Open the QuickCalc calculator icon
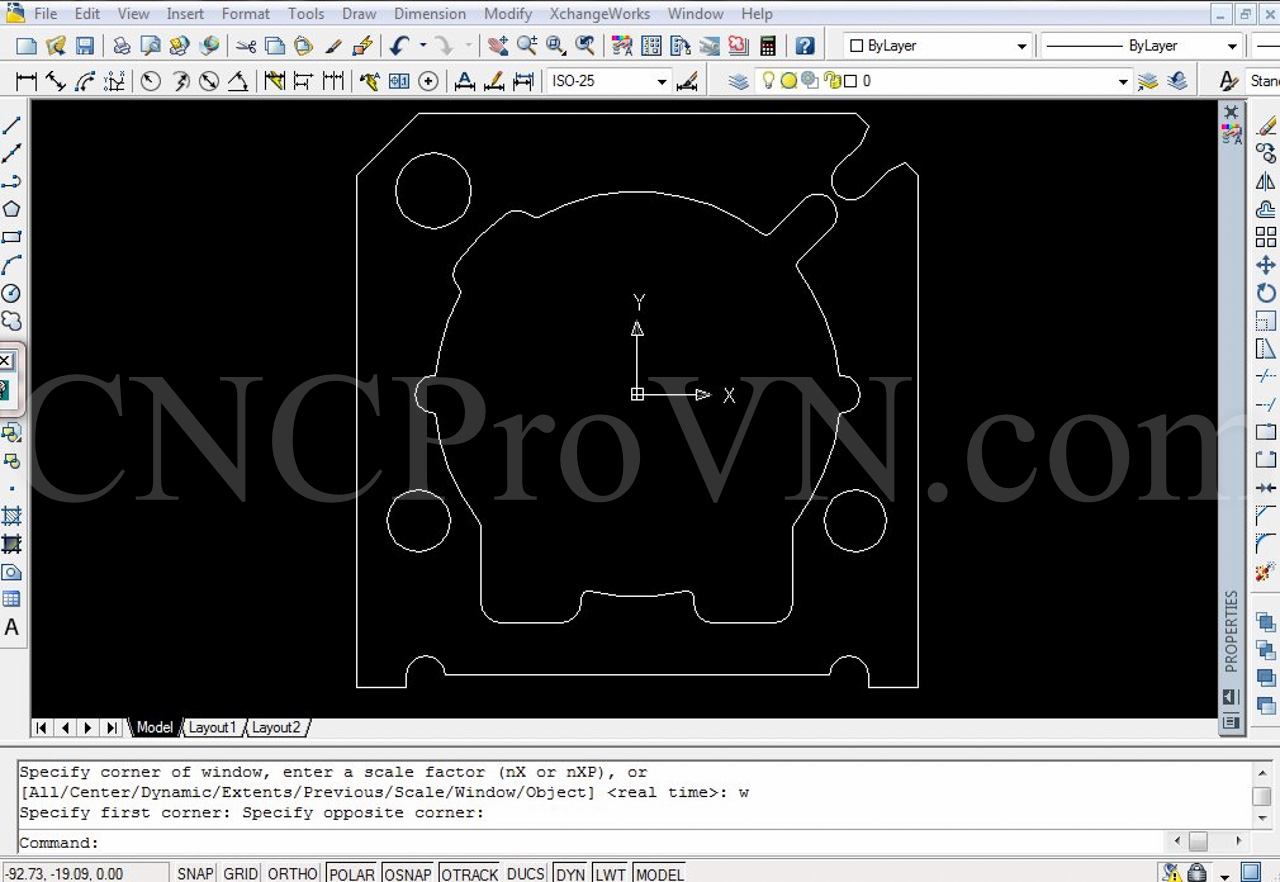Viewport: 1280px width, 882px height. 768,46
